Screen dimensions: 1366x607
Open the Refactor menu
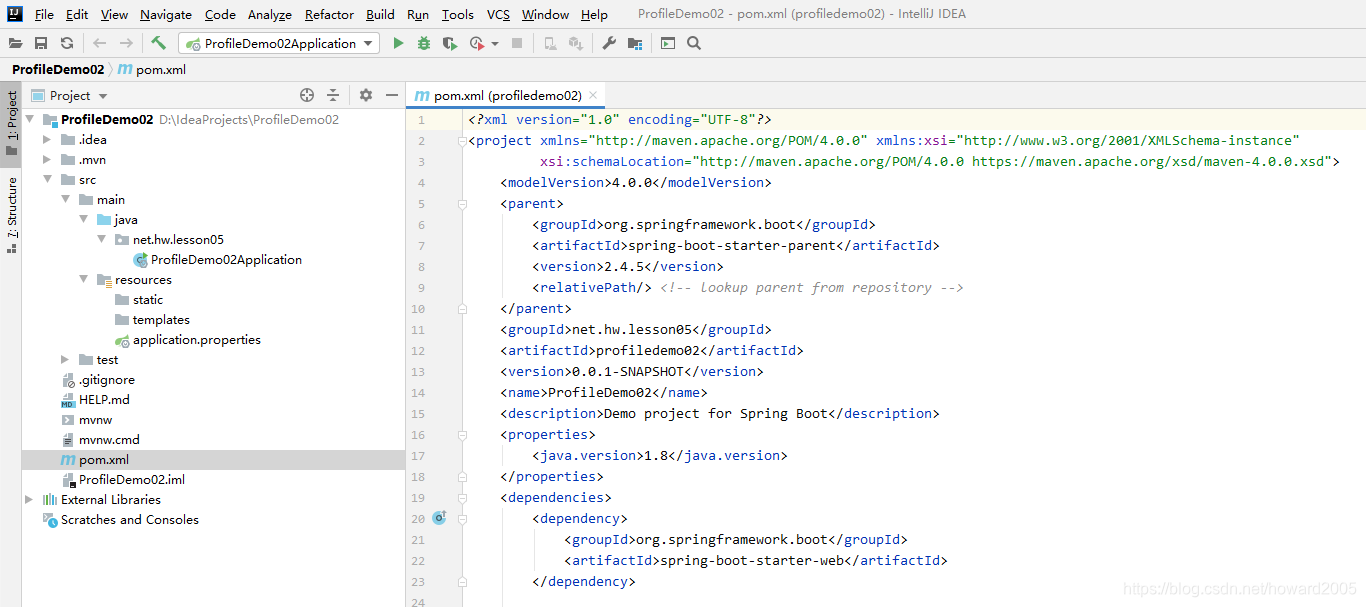tap(329, 14)
